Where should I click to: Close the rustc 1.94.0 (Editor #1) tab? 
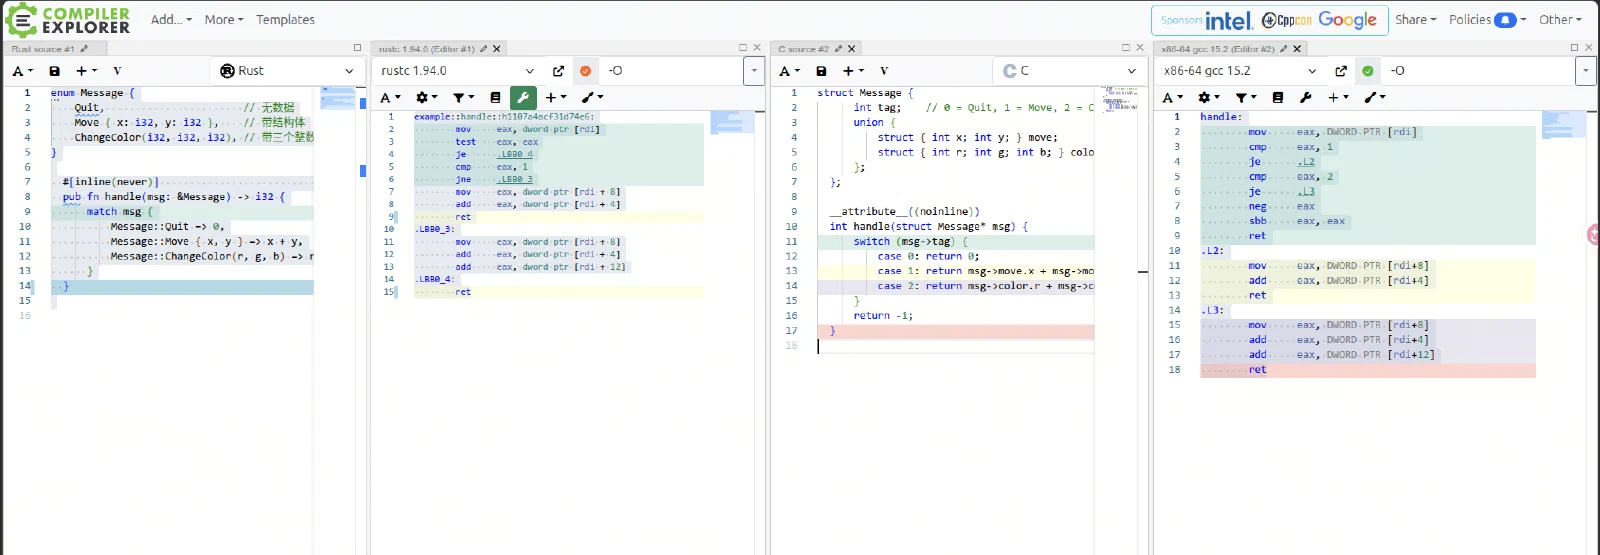point(497,48)
